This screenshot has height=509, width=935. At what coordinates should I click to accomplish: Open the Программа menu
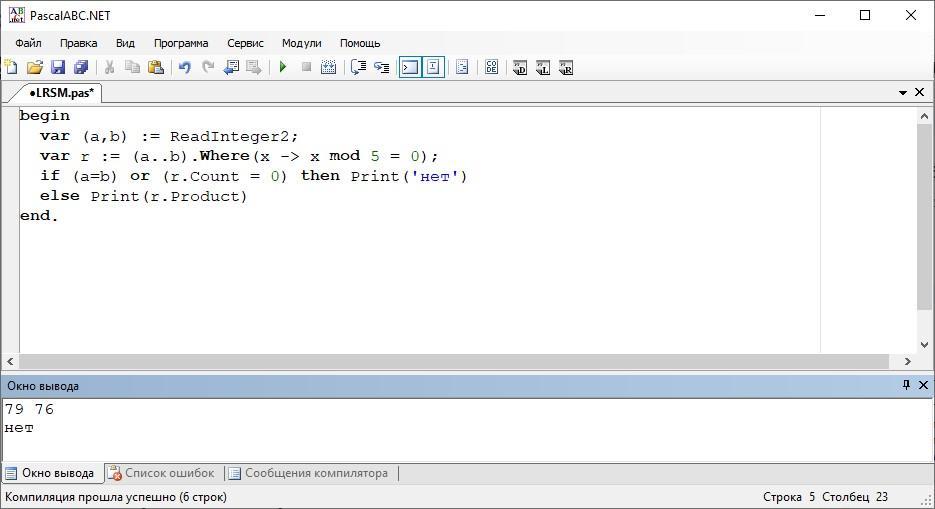pos(181,43)
